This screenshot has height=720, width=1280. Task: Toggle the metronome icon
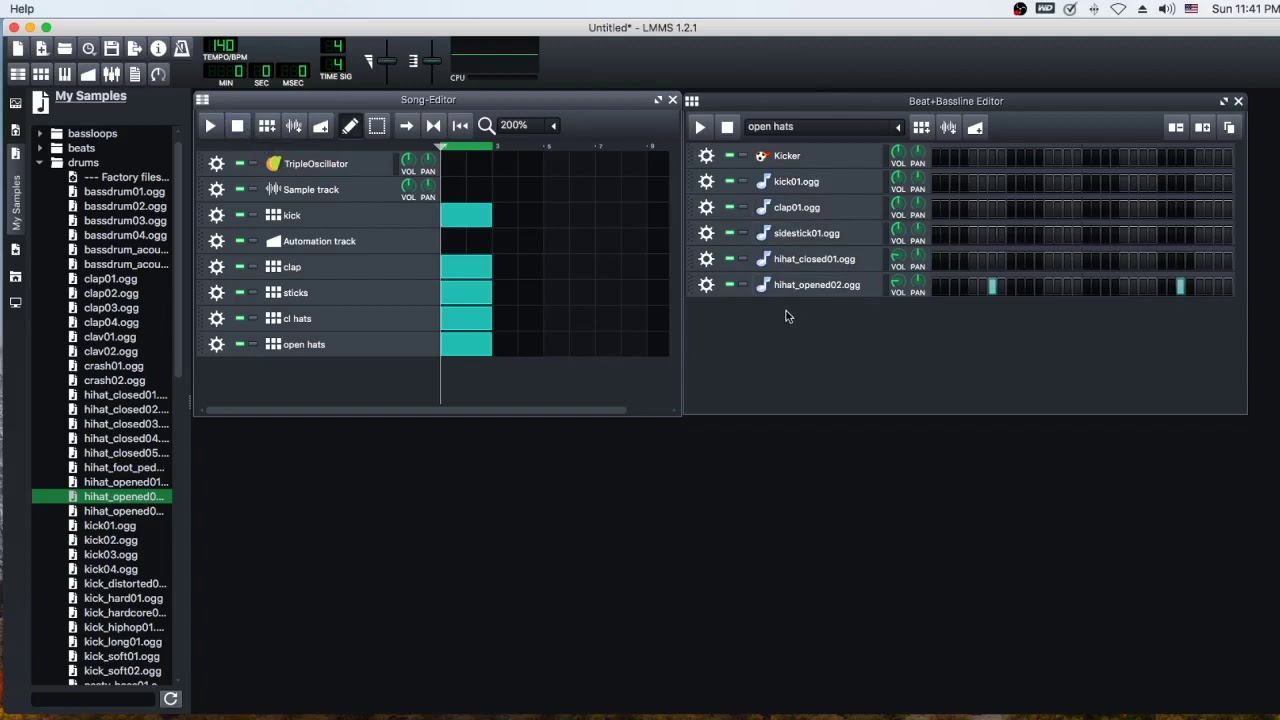[x=181, y=48]
